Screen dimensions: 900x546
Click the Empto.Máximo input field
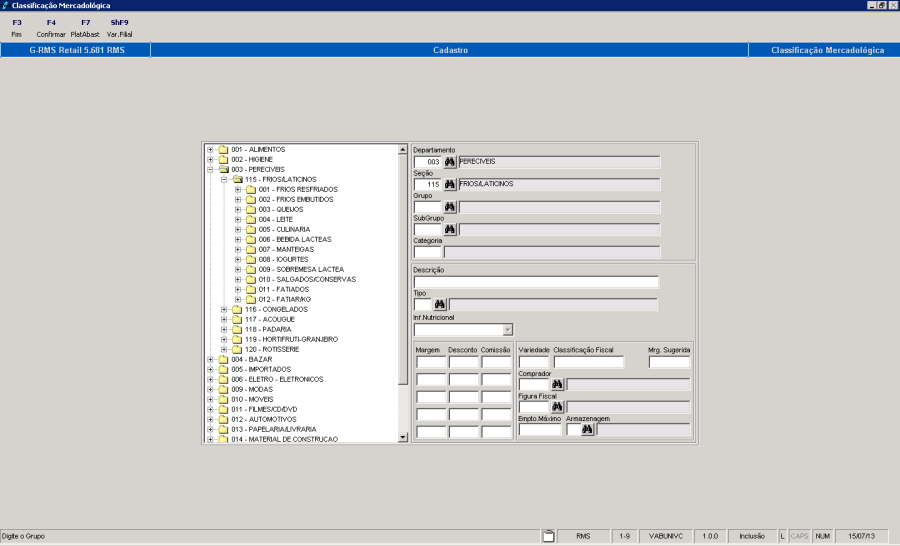click(x=540, y=429)
